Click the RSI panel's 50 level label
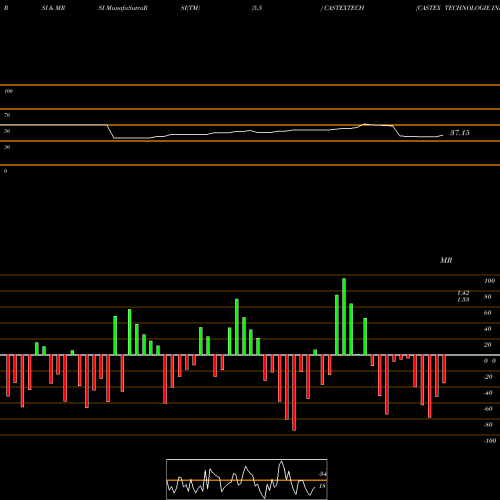This screenshot has width=500, height=500. (x=7, y=131)
